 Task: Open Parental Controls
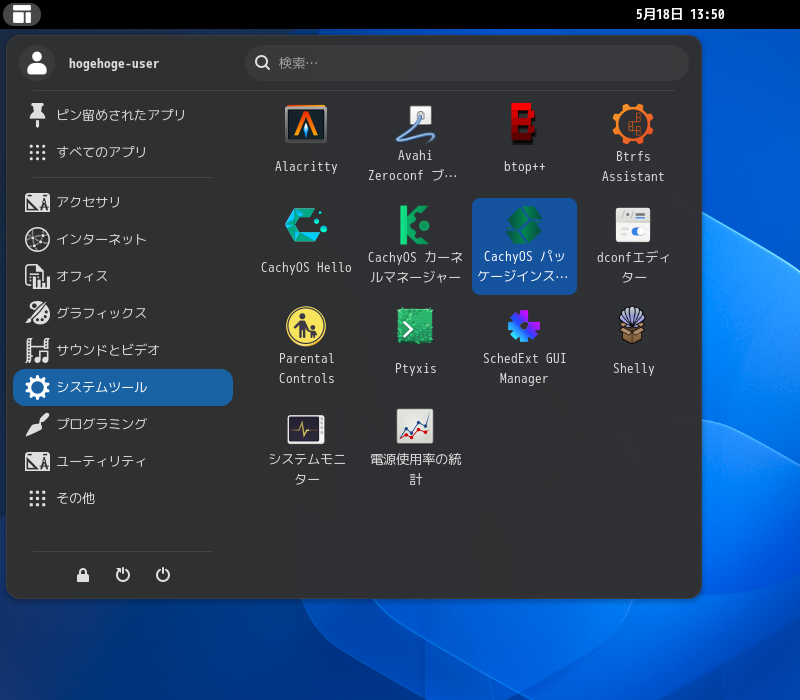coord(306,346)
